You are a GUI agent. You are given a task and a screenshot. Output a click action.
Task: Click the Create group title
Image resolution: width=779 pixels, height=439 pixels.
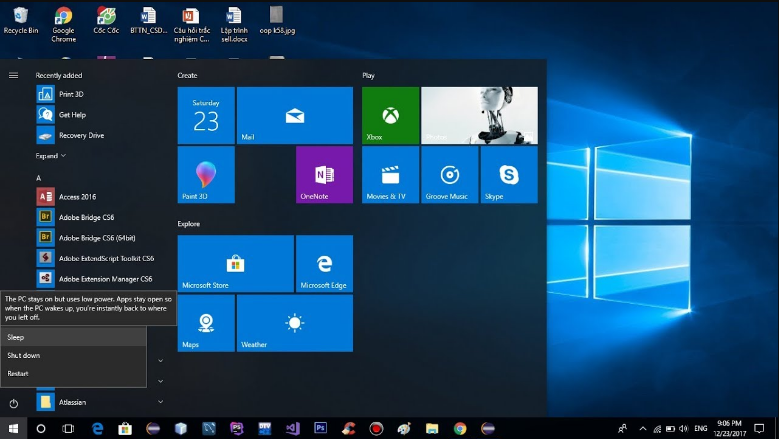tap(187, 75)
